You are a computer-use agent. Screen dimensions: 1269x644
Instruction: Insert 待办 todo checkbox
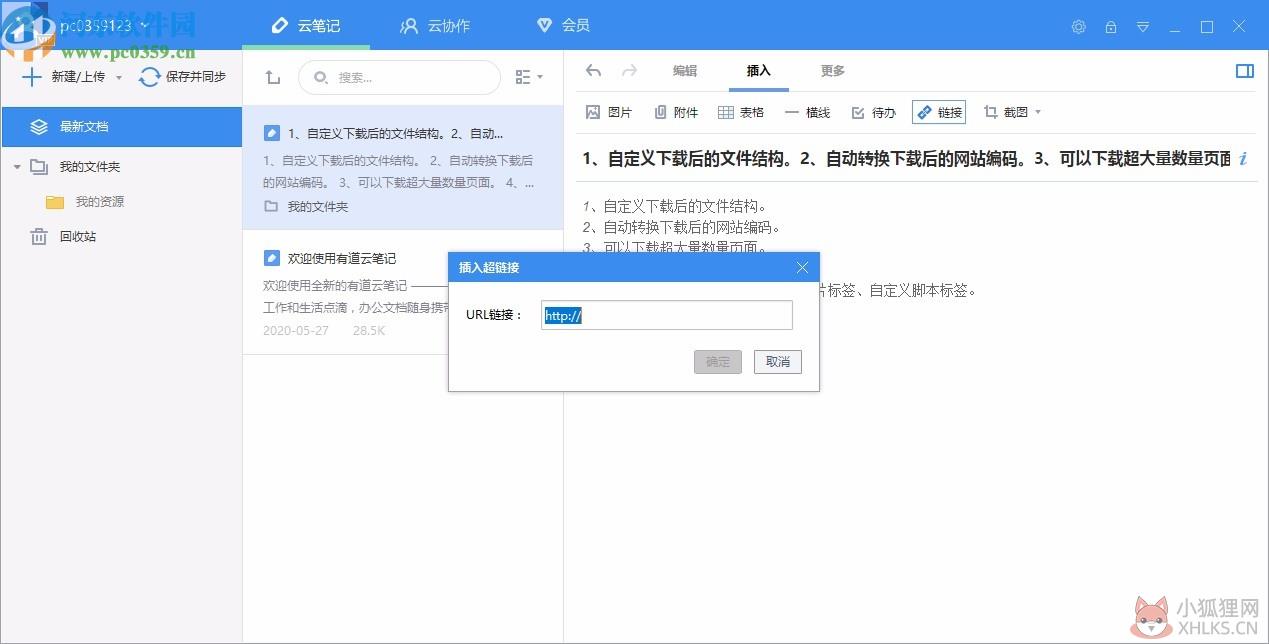point(873,113)
